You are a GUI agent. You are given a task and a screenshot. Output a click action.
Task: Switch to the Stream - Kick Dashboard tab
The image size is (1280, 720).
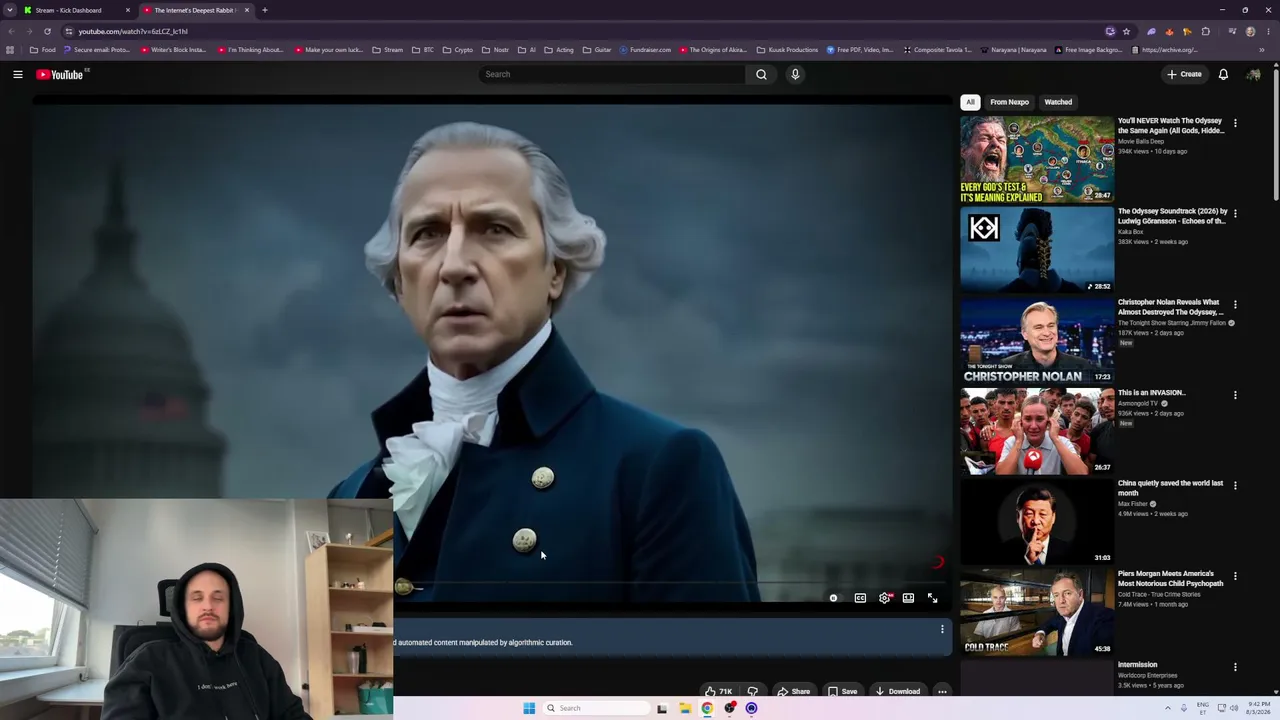[x=77, y=10]
